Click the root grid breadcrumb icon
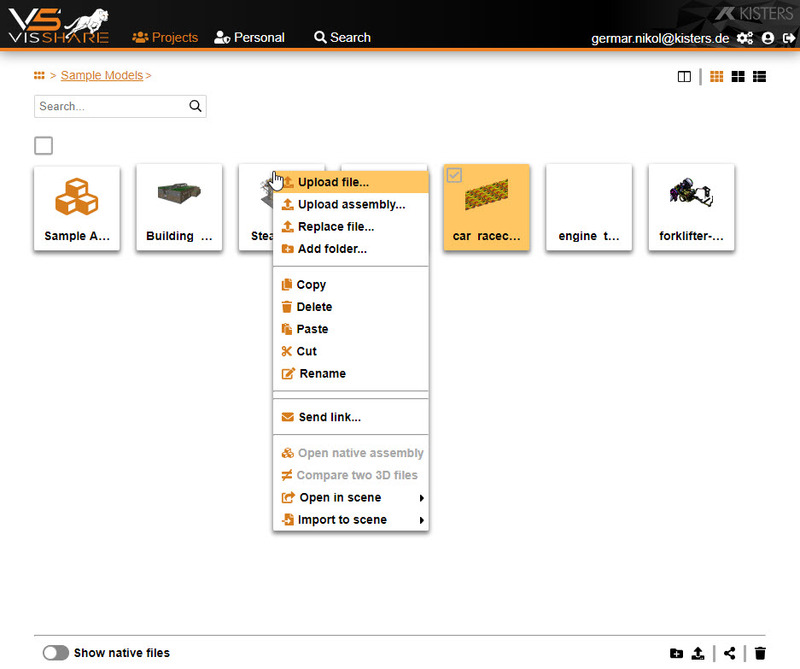The image size is (800, 669). click(x=39, y=76)
